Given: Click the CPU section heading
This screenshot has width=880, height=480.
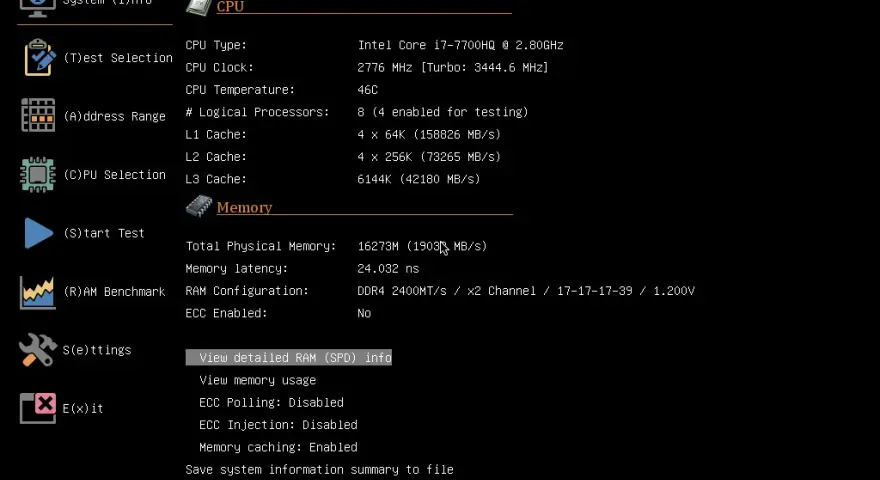Looking at the screenshot, I should [230, 7].
